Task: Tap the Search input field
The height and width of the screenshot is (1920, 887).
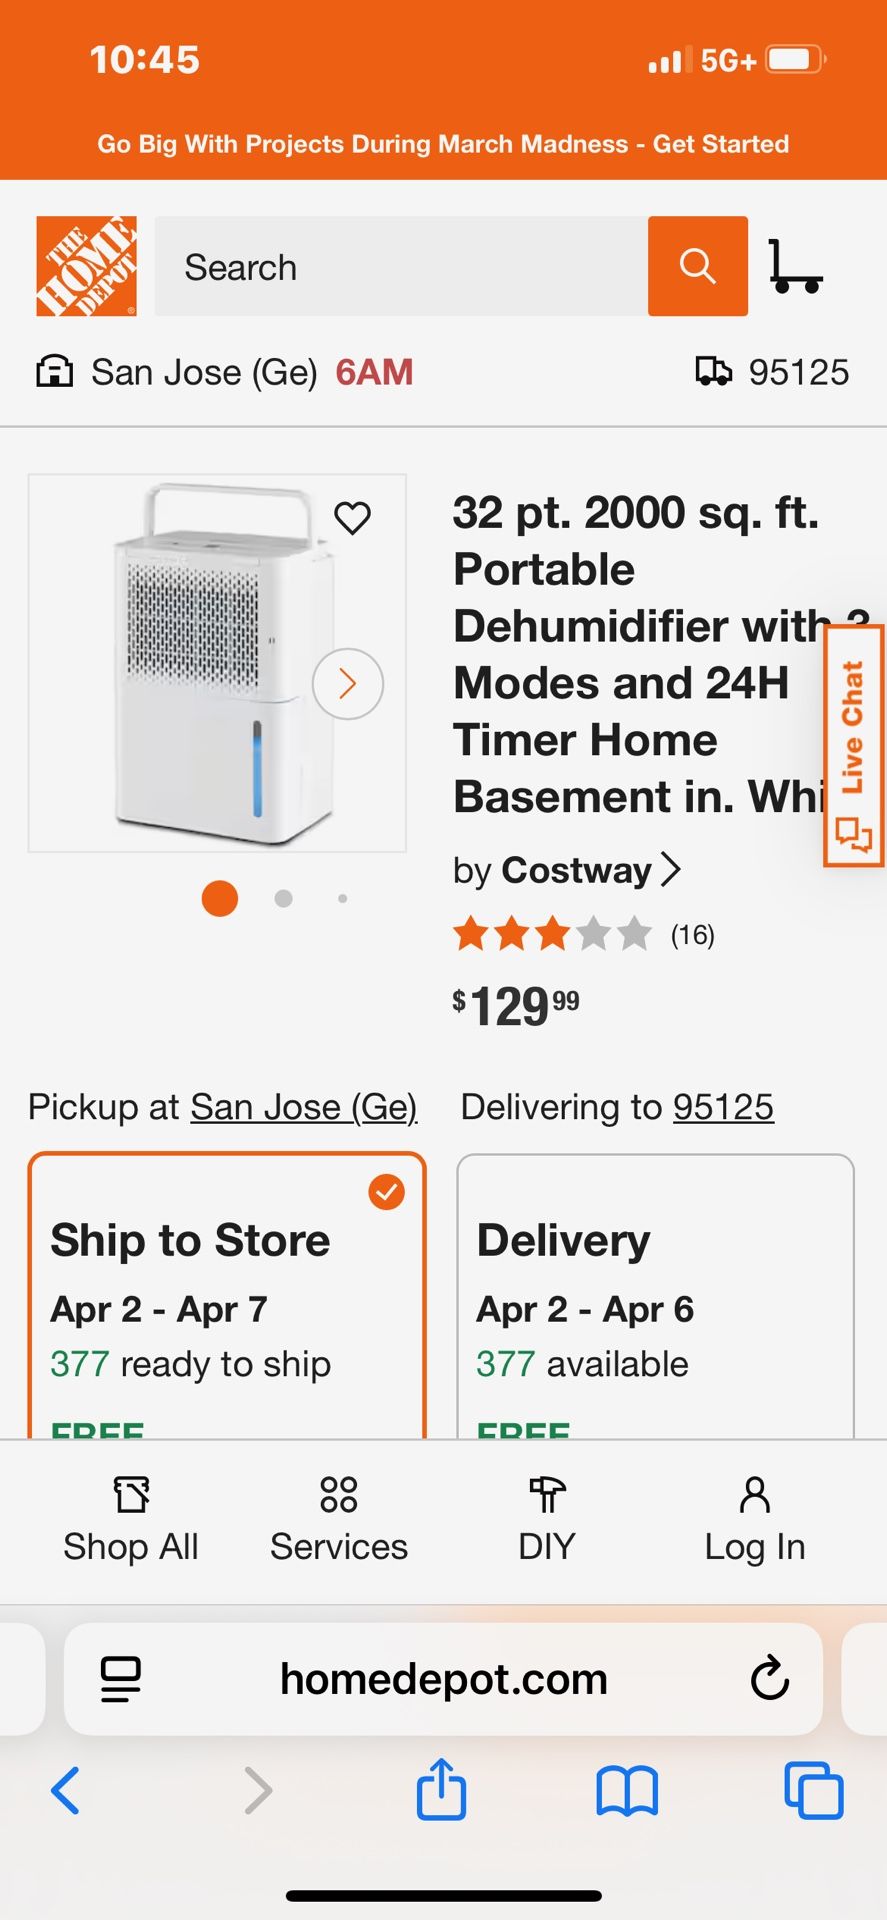Action: click(x=400, y=267)
